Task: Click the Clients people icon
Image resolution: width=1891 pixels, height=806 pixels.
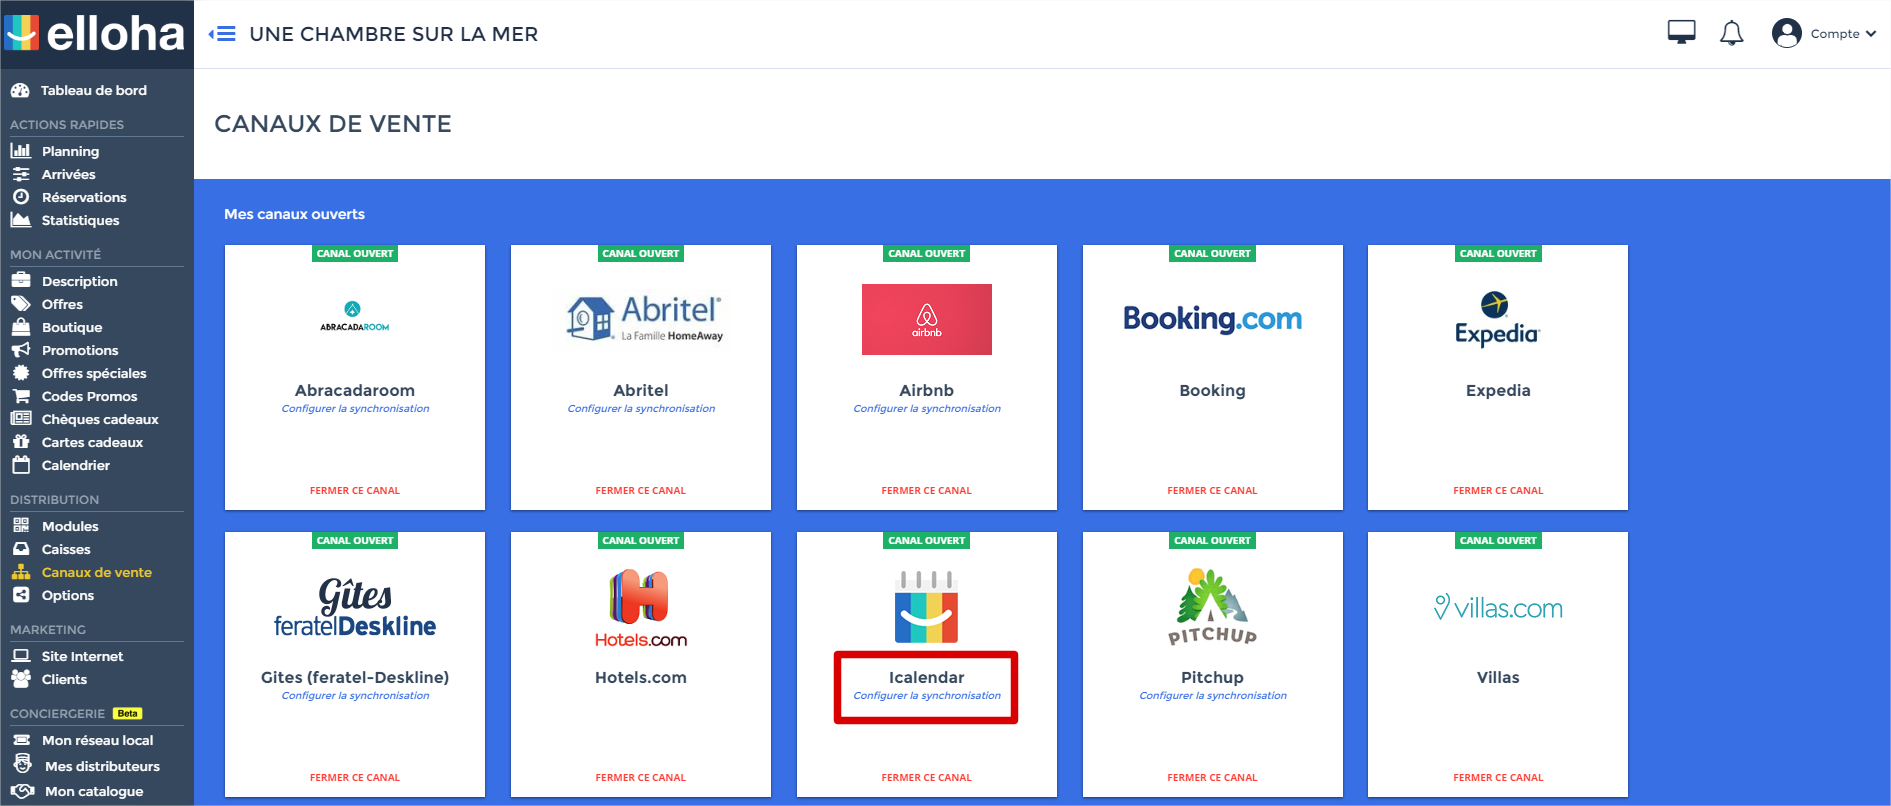Action: [x=21, y=679]
